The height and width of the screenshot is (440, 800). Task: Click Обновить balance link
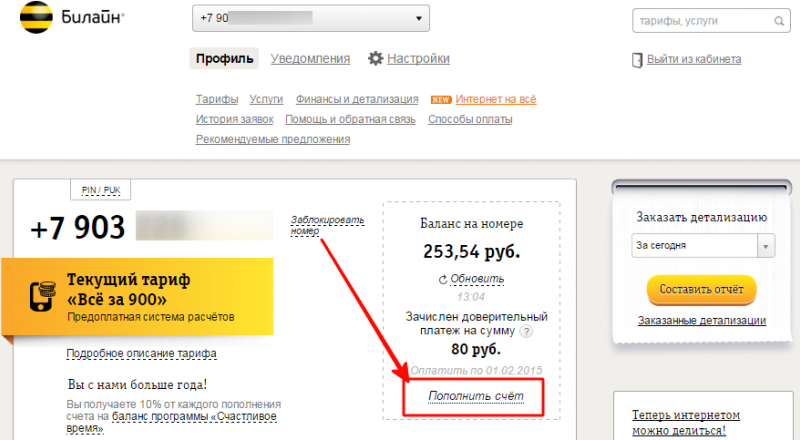477,279
